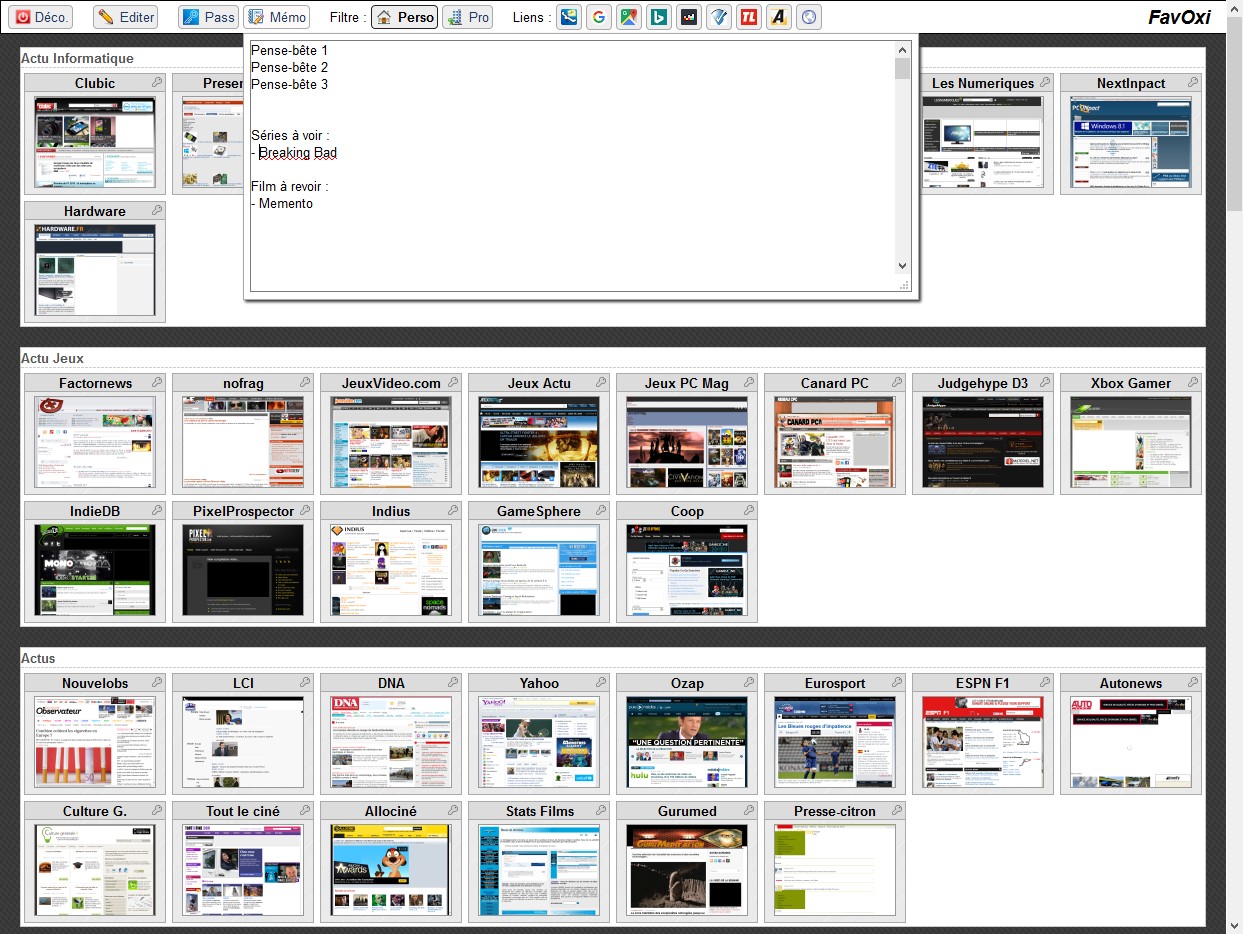
Task: Click the wrench icon on Xbox Gamer tile
Action: click(x=1193, y=383)
